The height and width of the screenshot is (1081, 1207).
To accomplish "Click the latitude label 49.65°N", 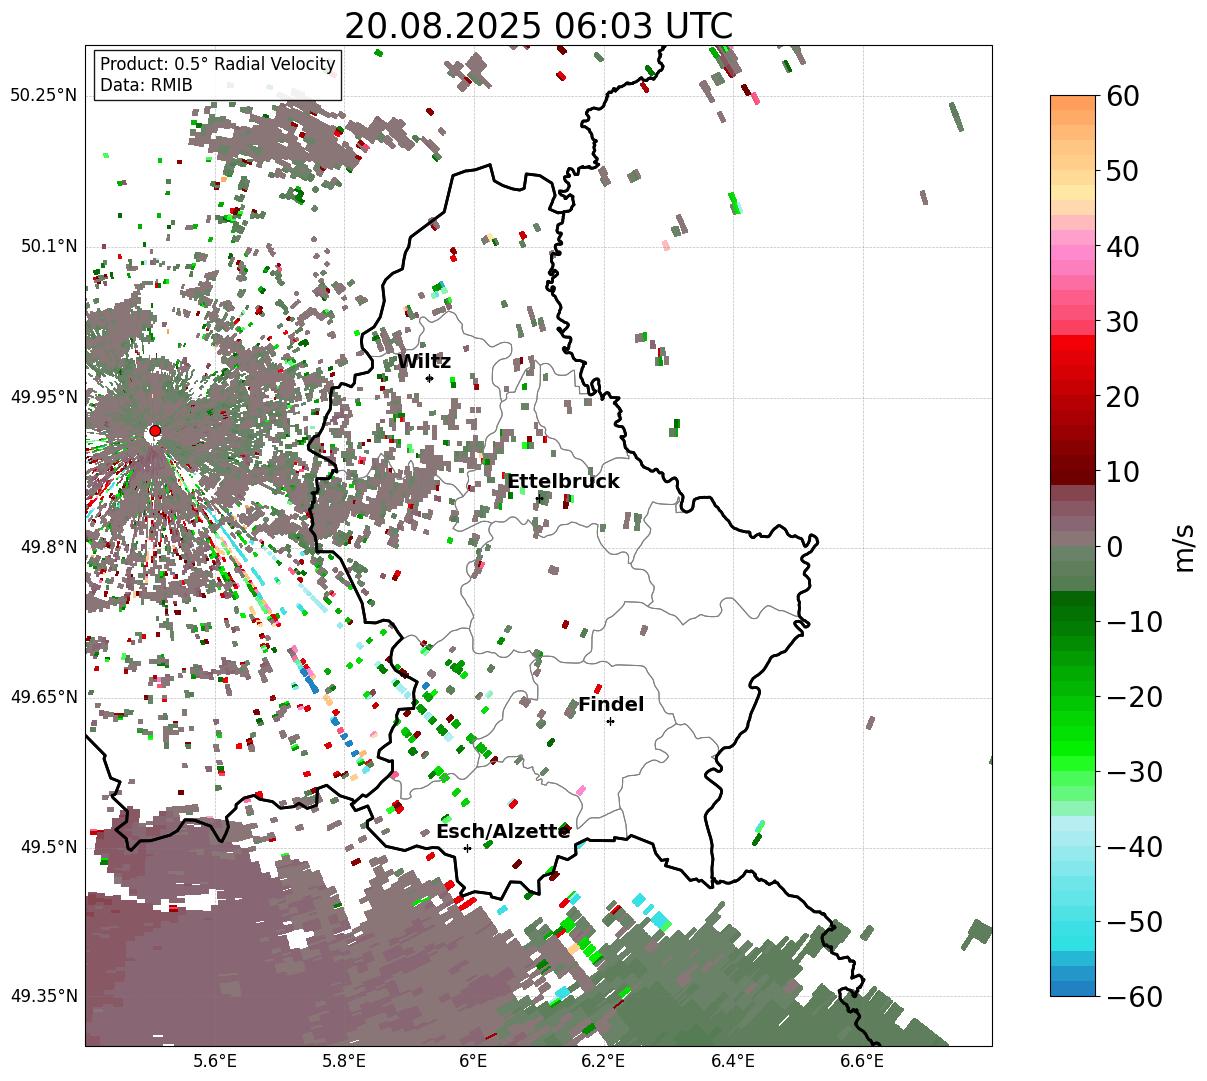I will pos(44,697).
